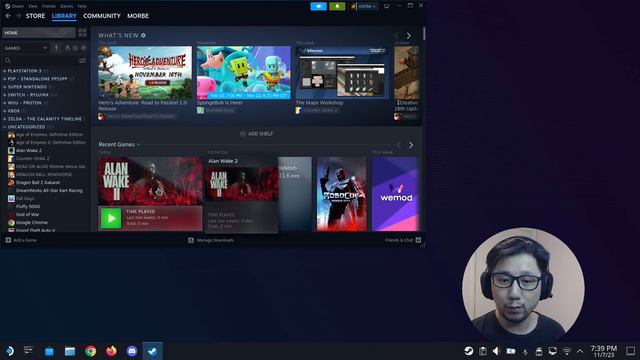Viewport: 640px width, 360px height.
Task: Open the file manager from taskbar
Action: (x=70, y=351)
